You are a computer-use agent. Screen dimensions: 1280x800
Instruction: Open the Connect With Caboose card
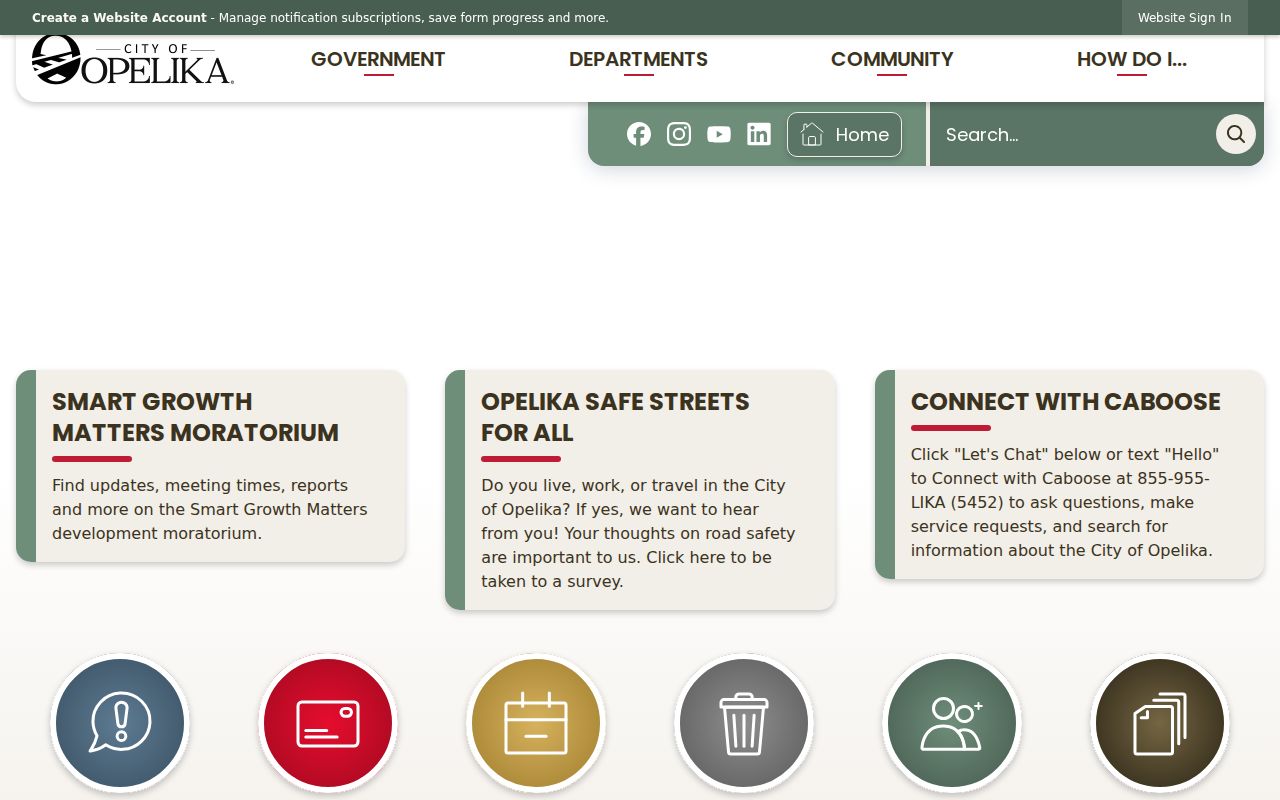[1070, 475]
